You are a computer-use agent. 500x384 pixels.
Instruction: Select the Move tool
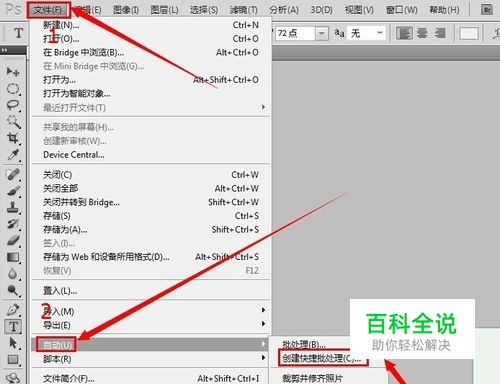(x=13, y=71)
